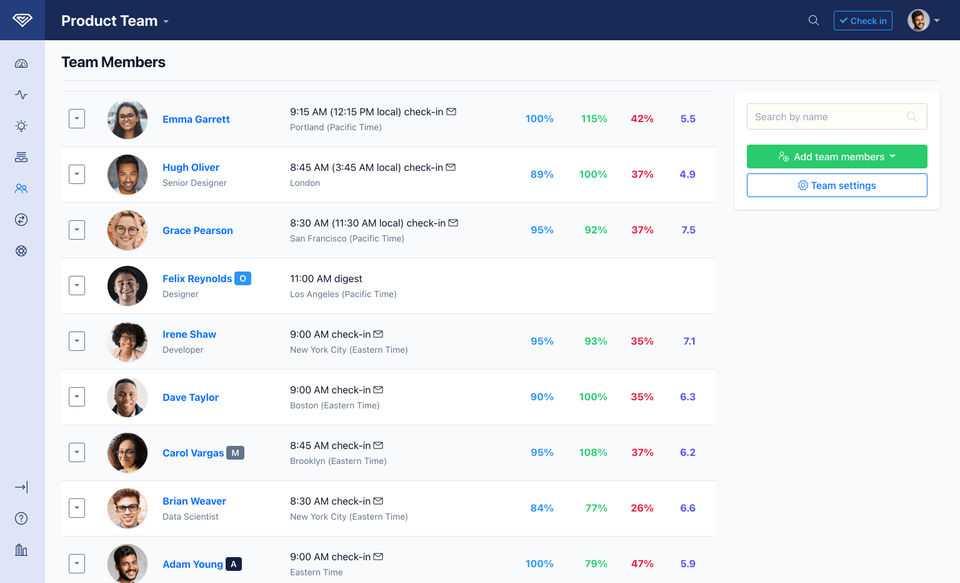Click the M badge next to Carol Vargas

click(235, 453)
